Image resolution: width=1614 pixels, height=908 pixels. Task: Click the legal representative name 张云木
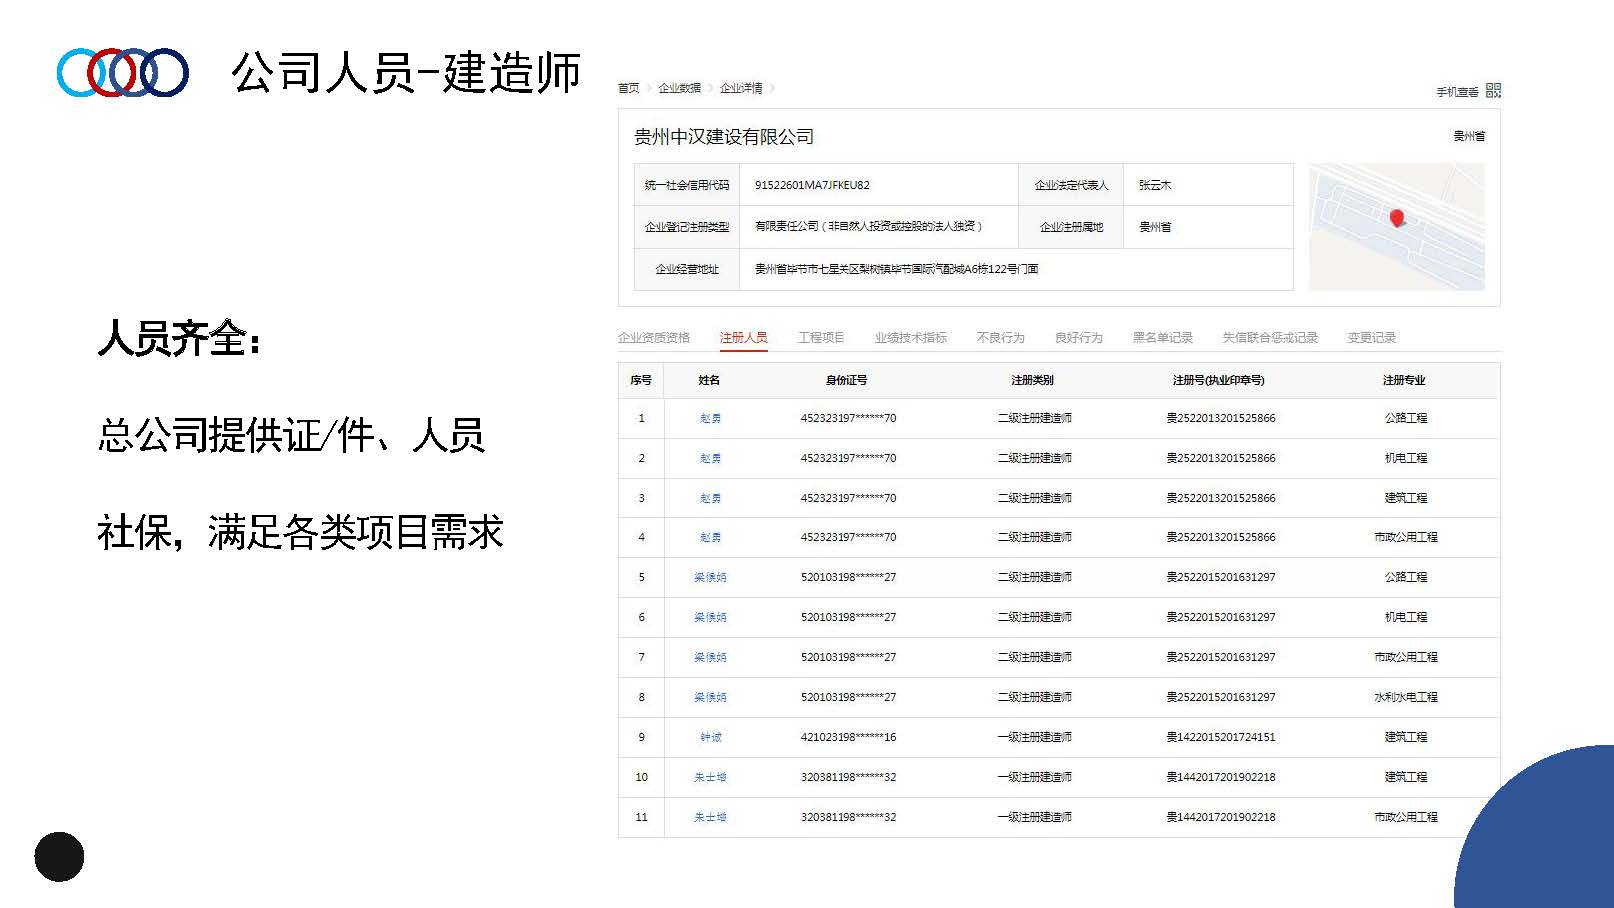[x=1155, y=186]
